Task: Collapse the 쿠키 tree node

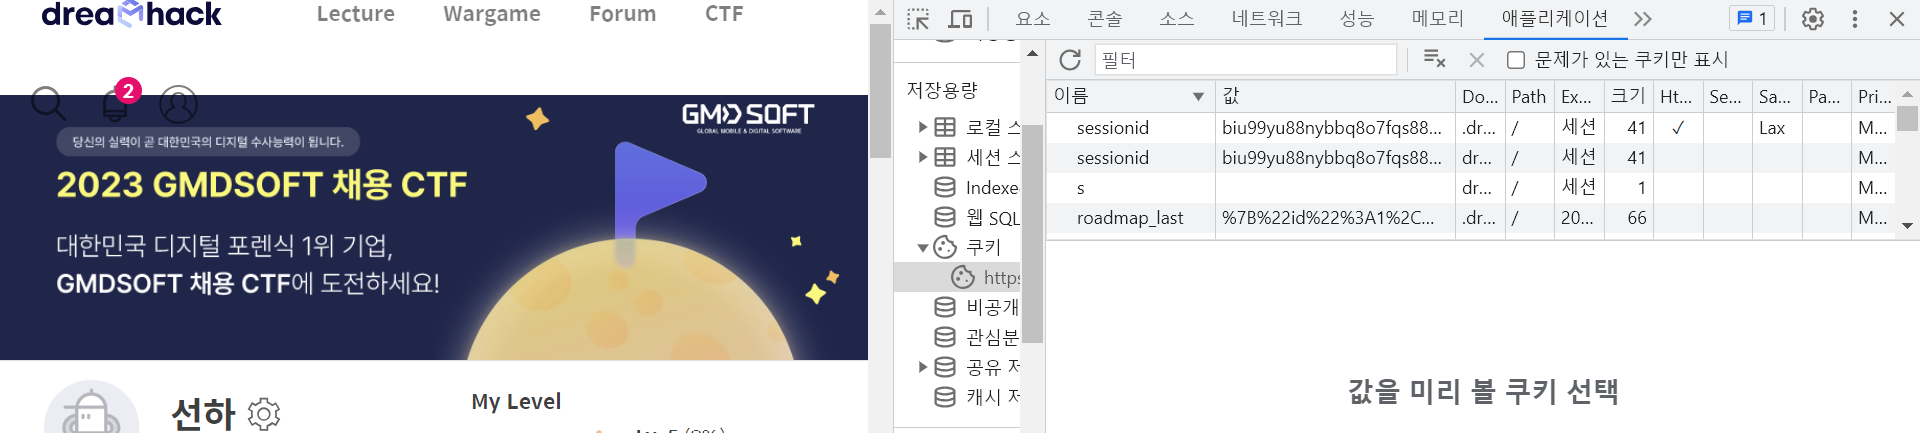Action: tap(923, 247)
